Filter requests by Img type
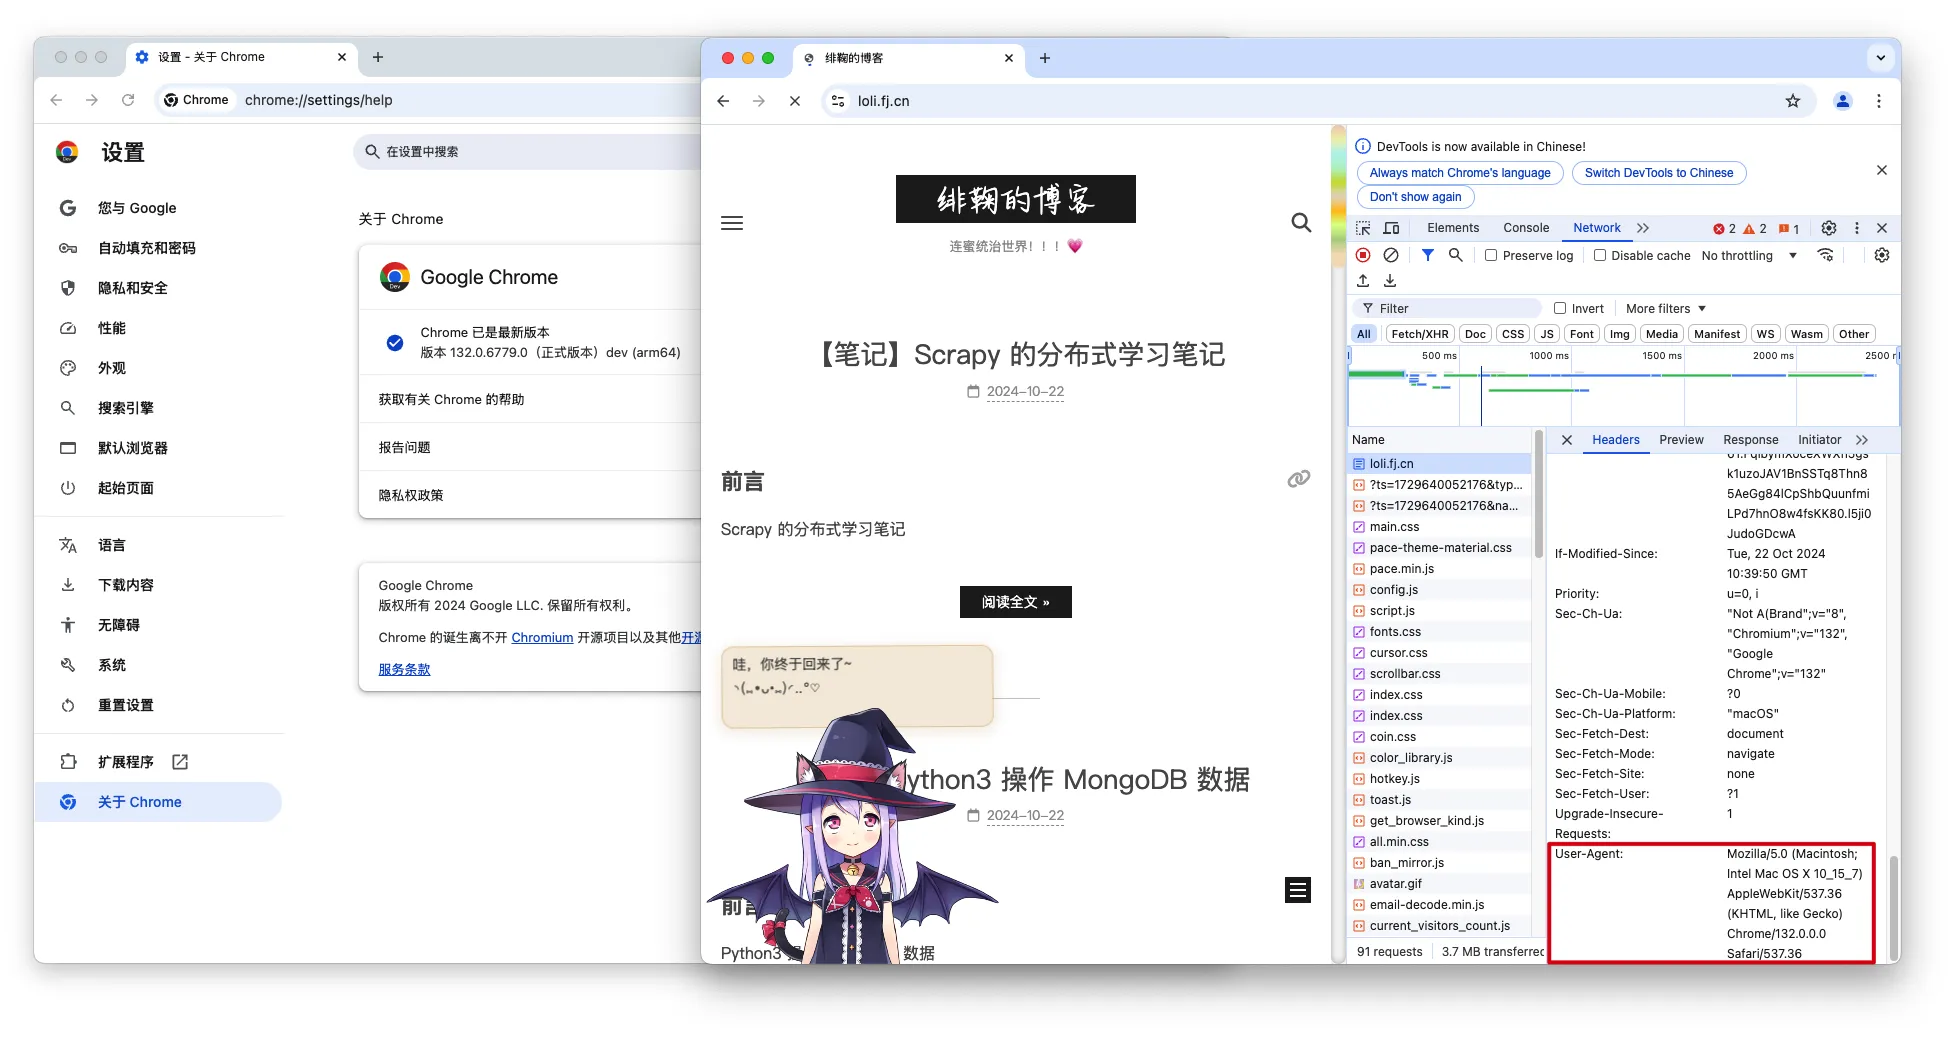Viewport: 1957px width, 1038px height. click(1620, 334)
